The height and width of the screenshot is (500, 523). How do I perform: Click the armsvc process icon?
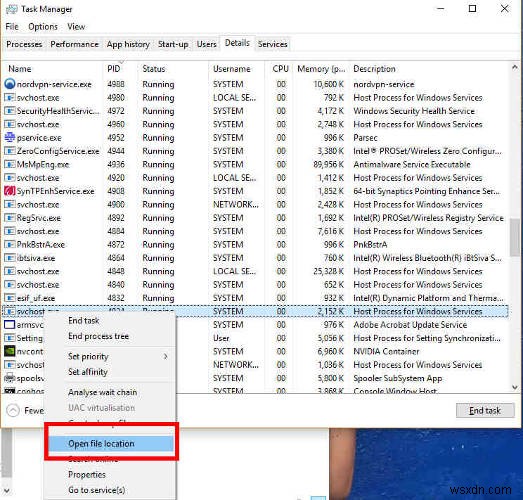[x=10, y=324]
